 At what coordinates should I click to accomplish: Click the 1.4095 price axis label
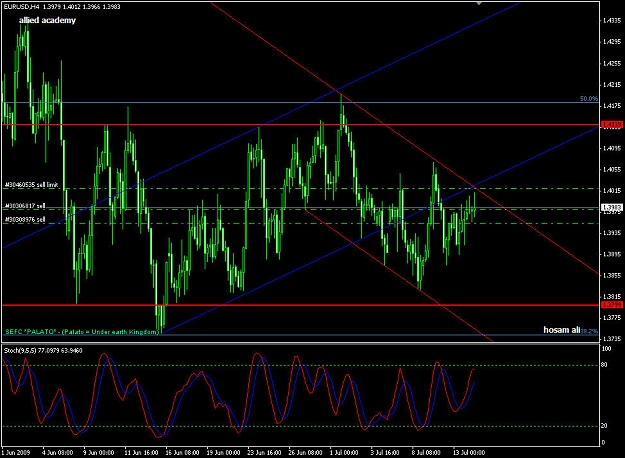(x=612, y=148)
